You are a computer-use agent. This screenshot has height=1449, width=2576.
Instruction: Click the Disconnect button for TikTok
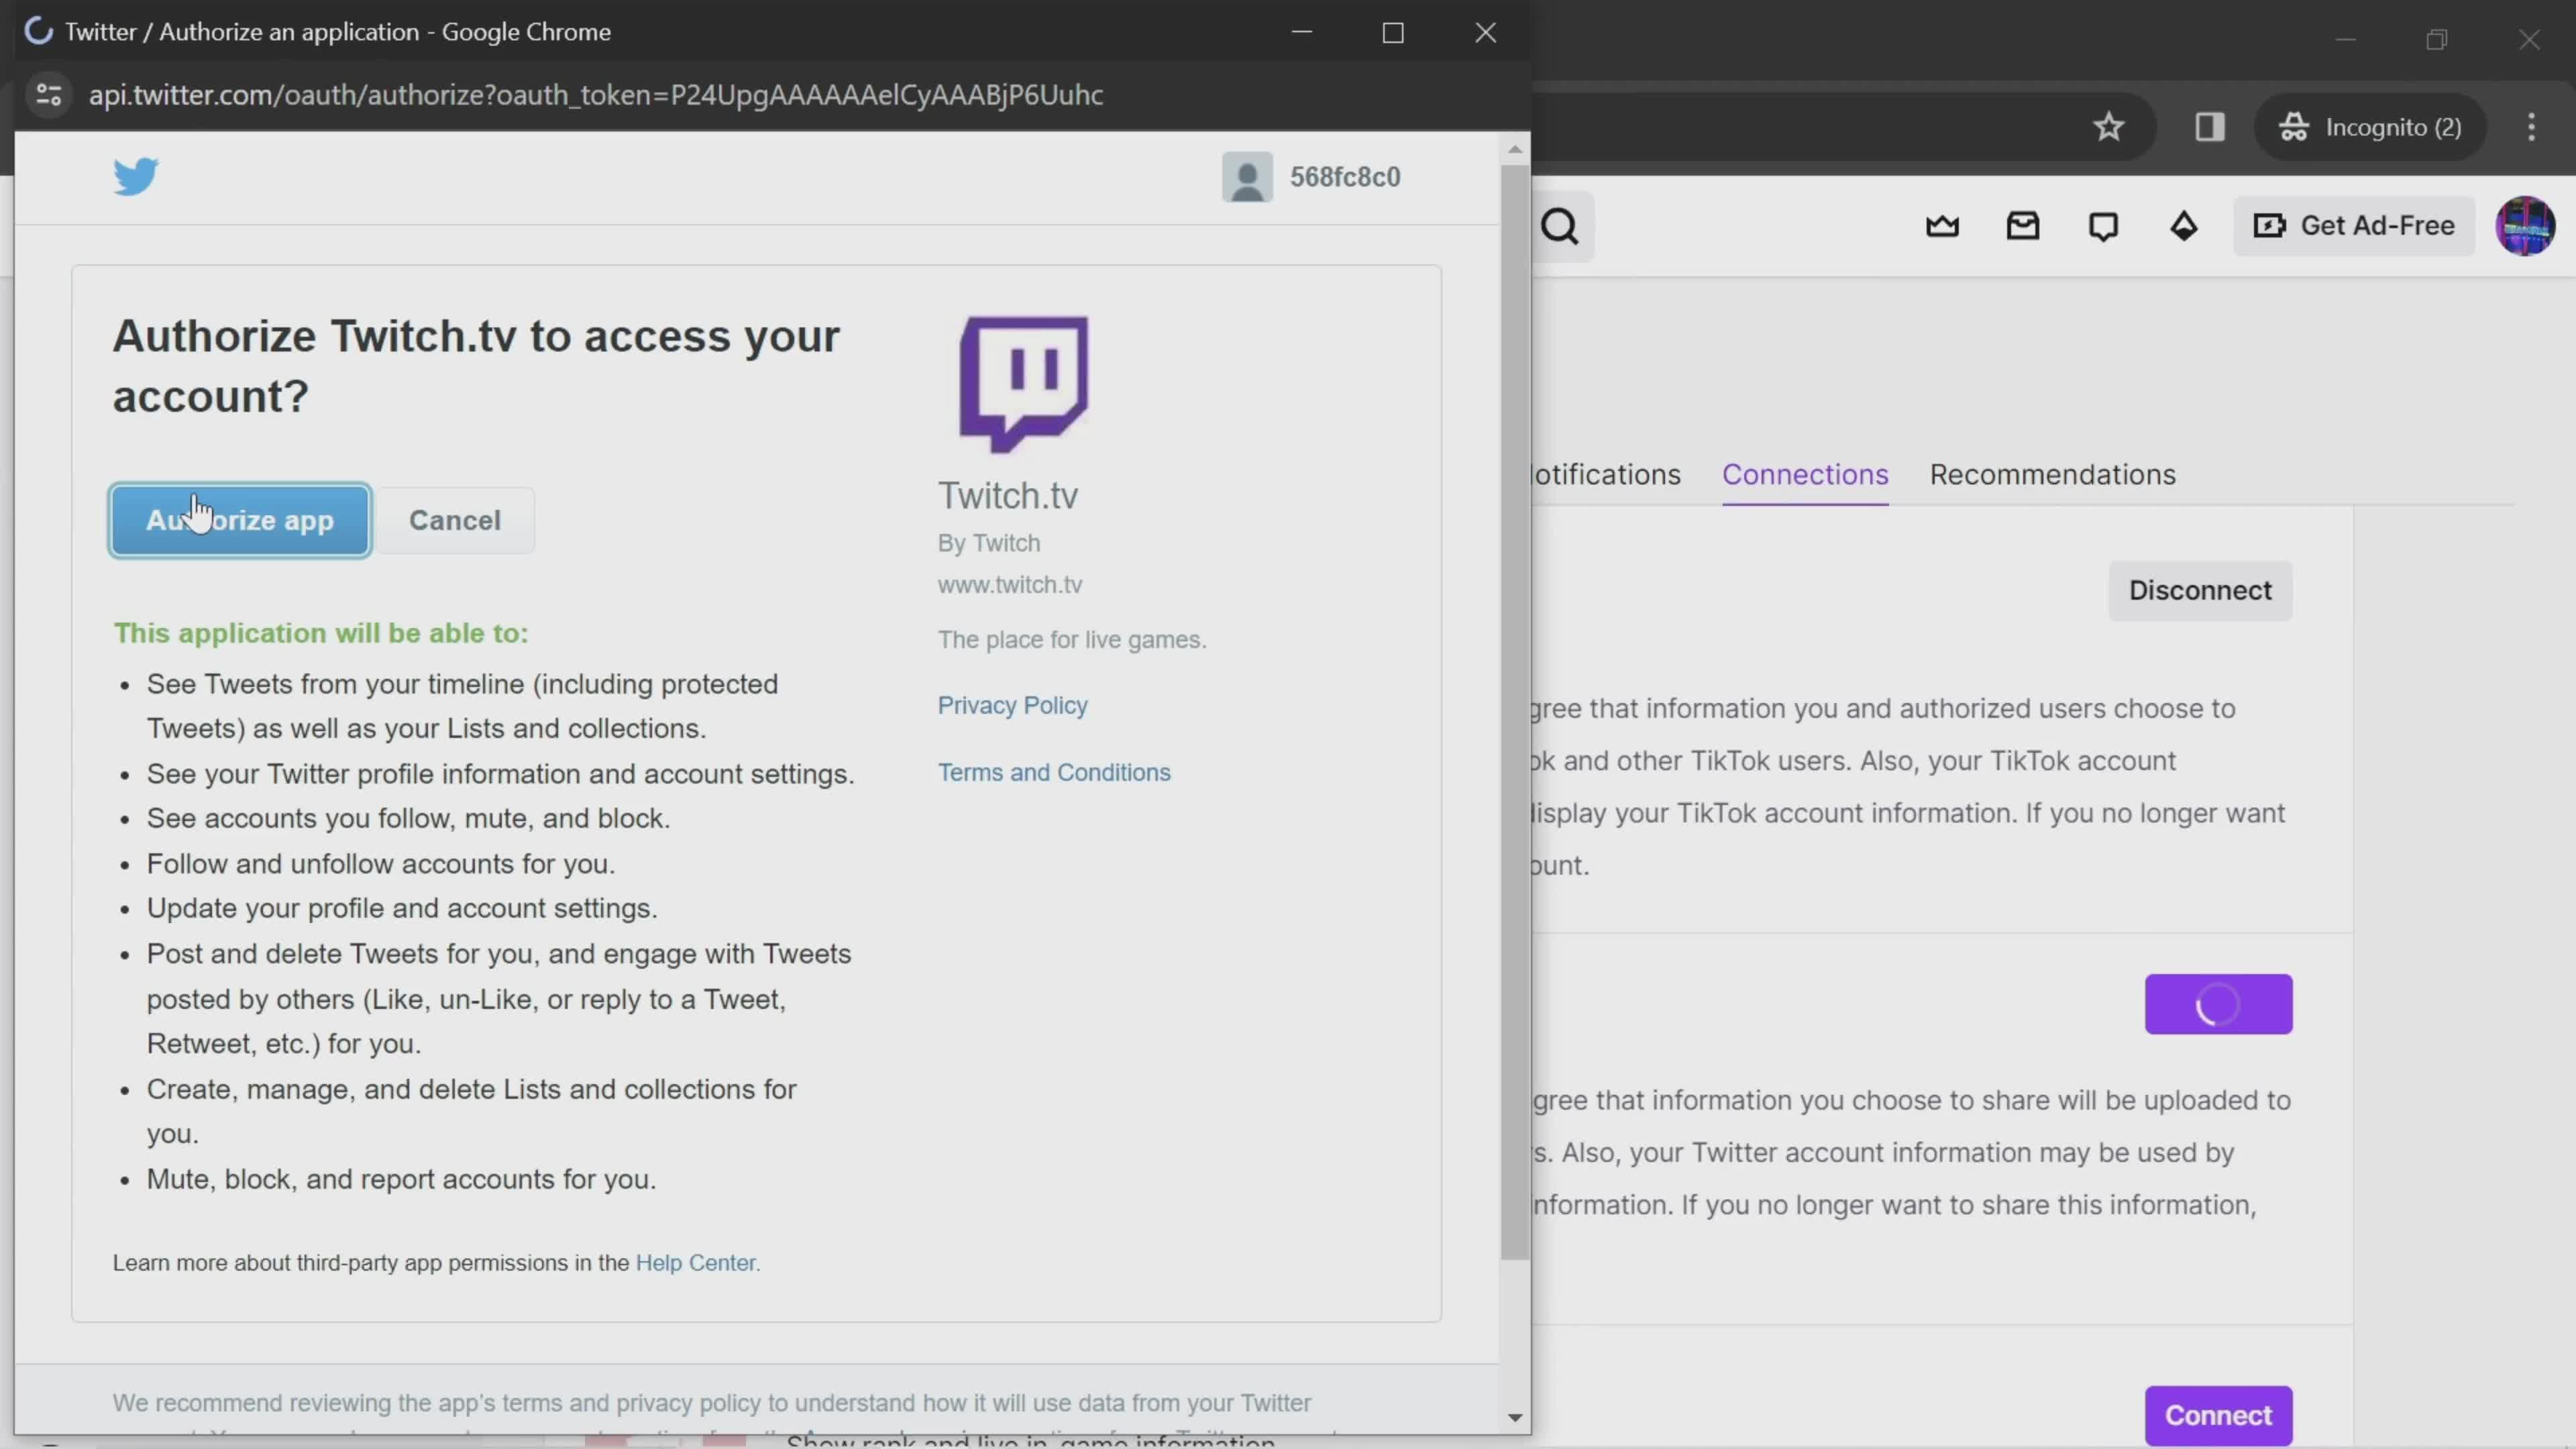2200,590
